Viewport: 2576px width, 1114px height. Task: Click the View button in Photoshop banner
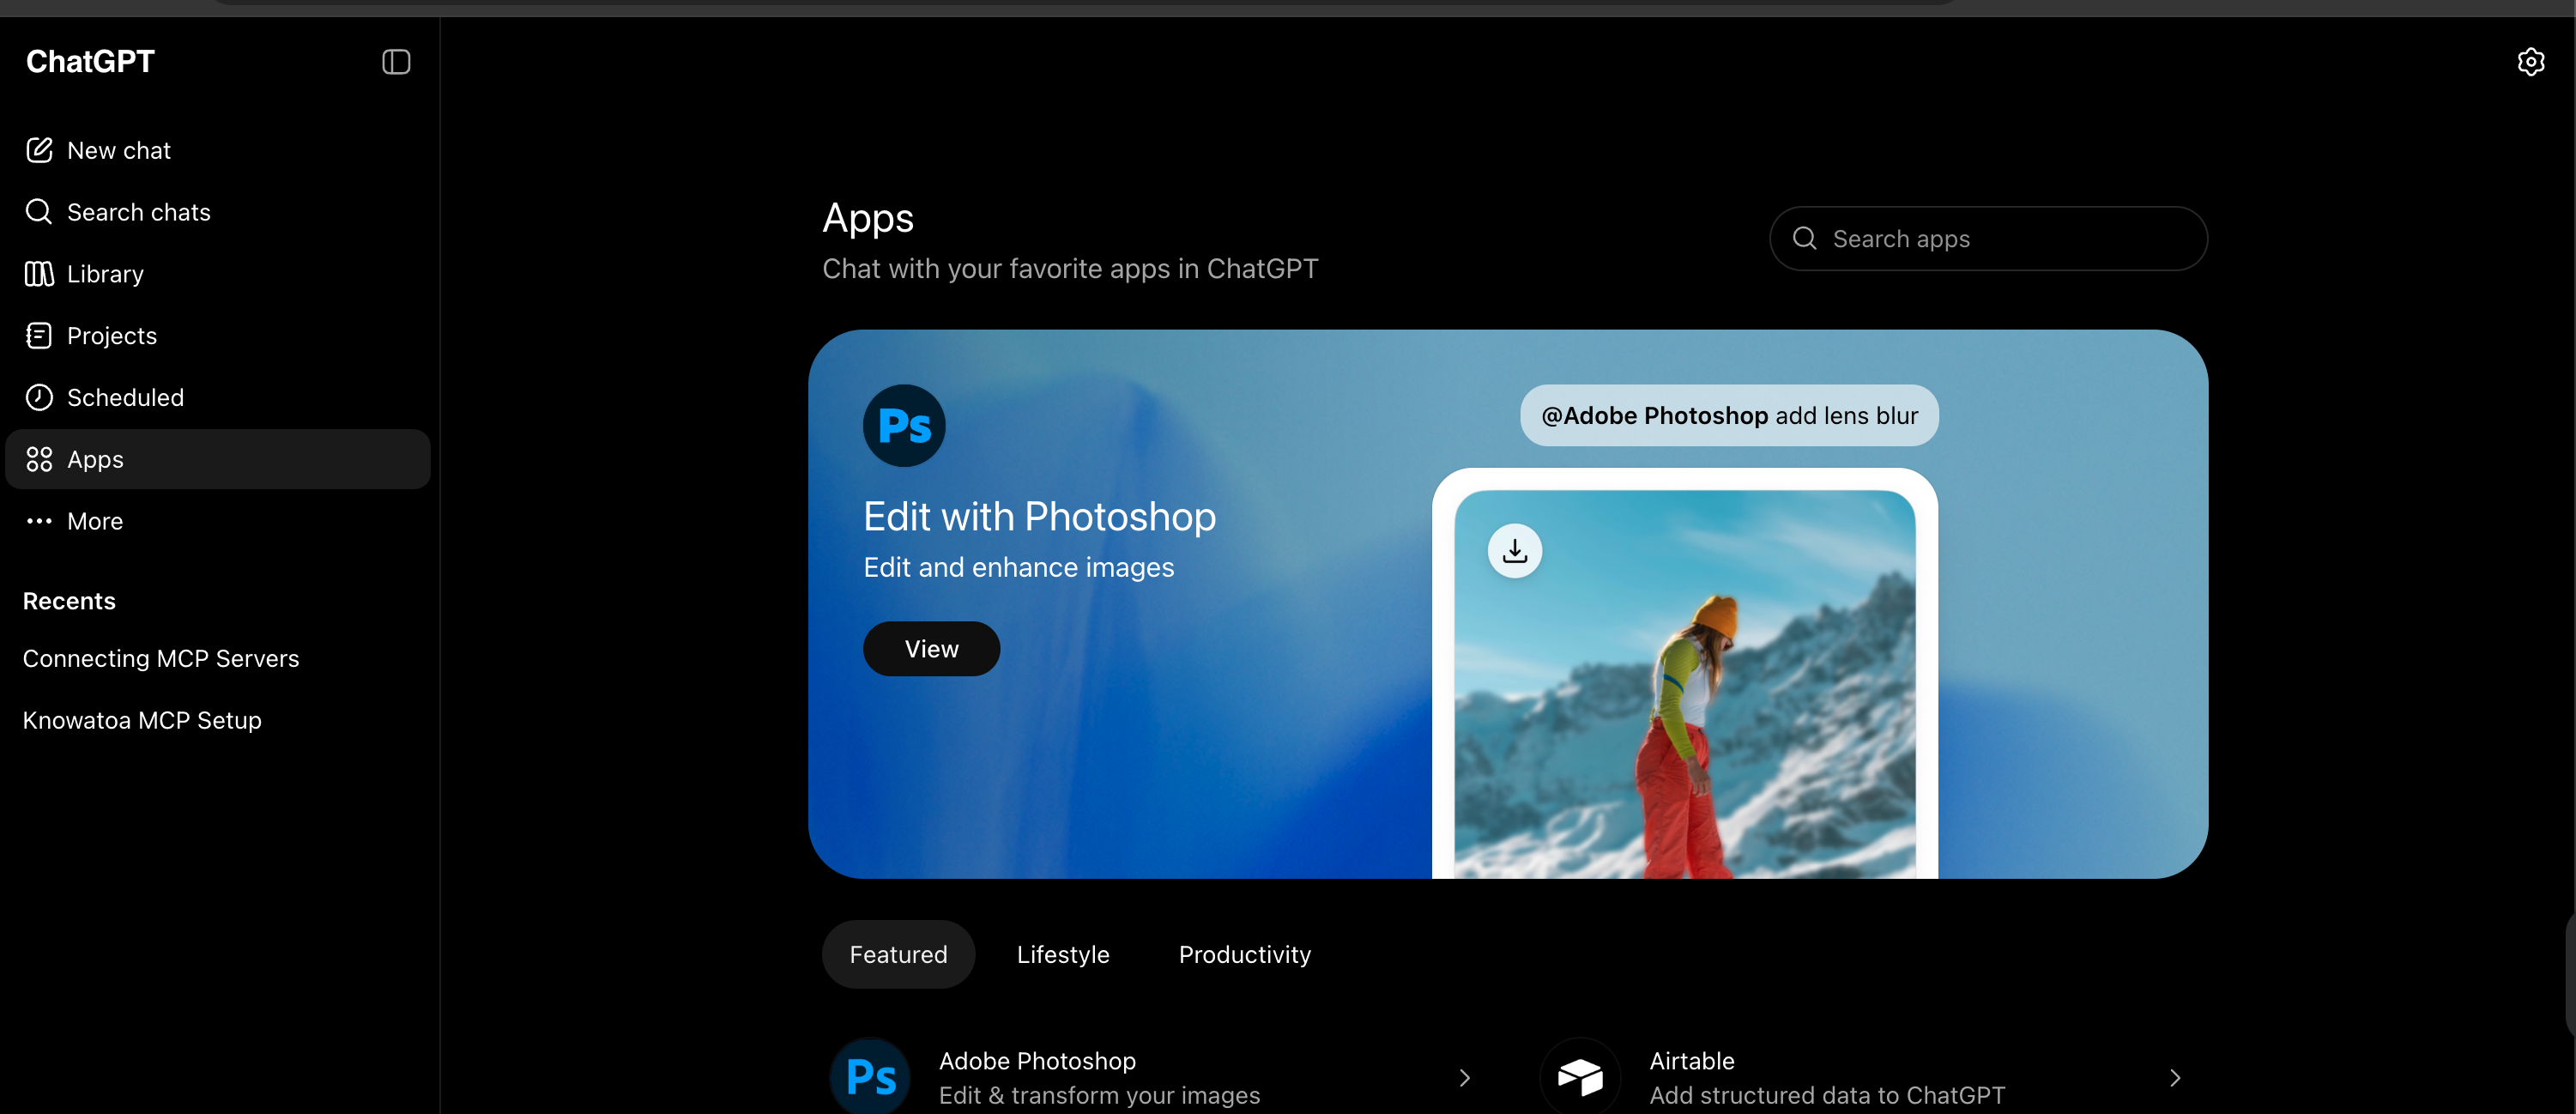coord(931,649)
